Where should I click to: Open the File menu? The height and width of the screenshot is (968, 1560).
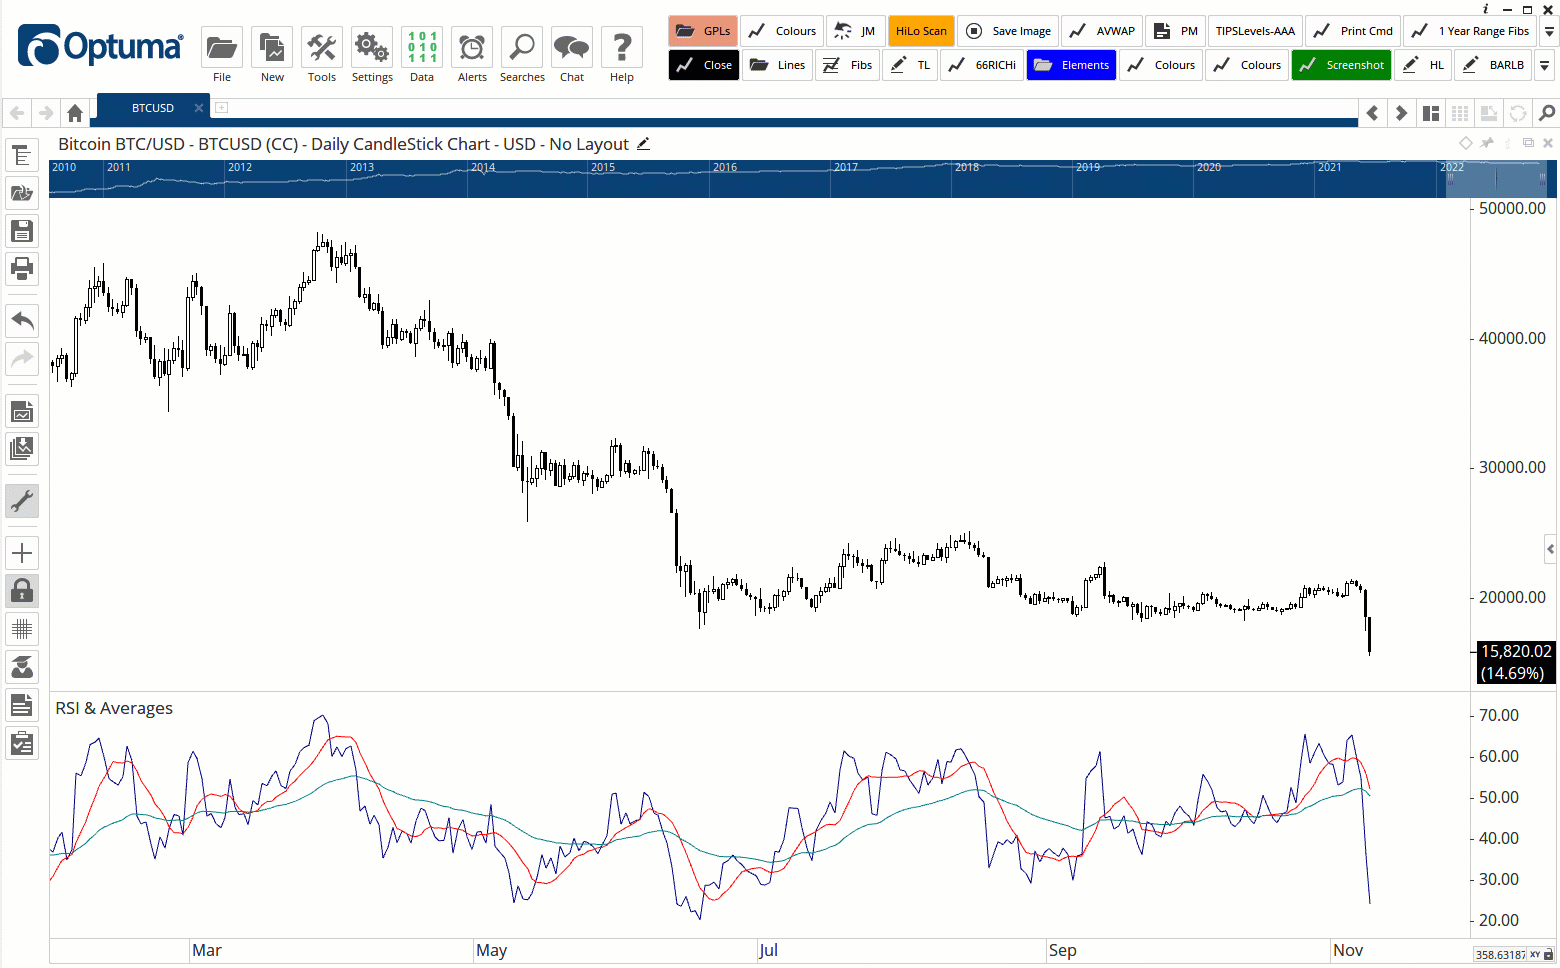[x=222, y=55]
